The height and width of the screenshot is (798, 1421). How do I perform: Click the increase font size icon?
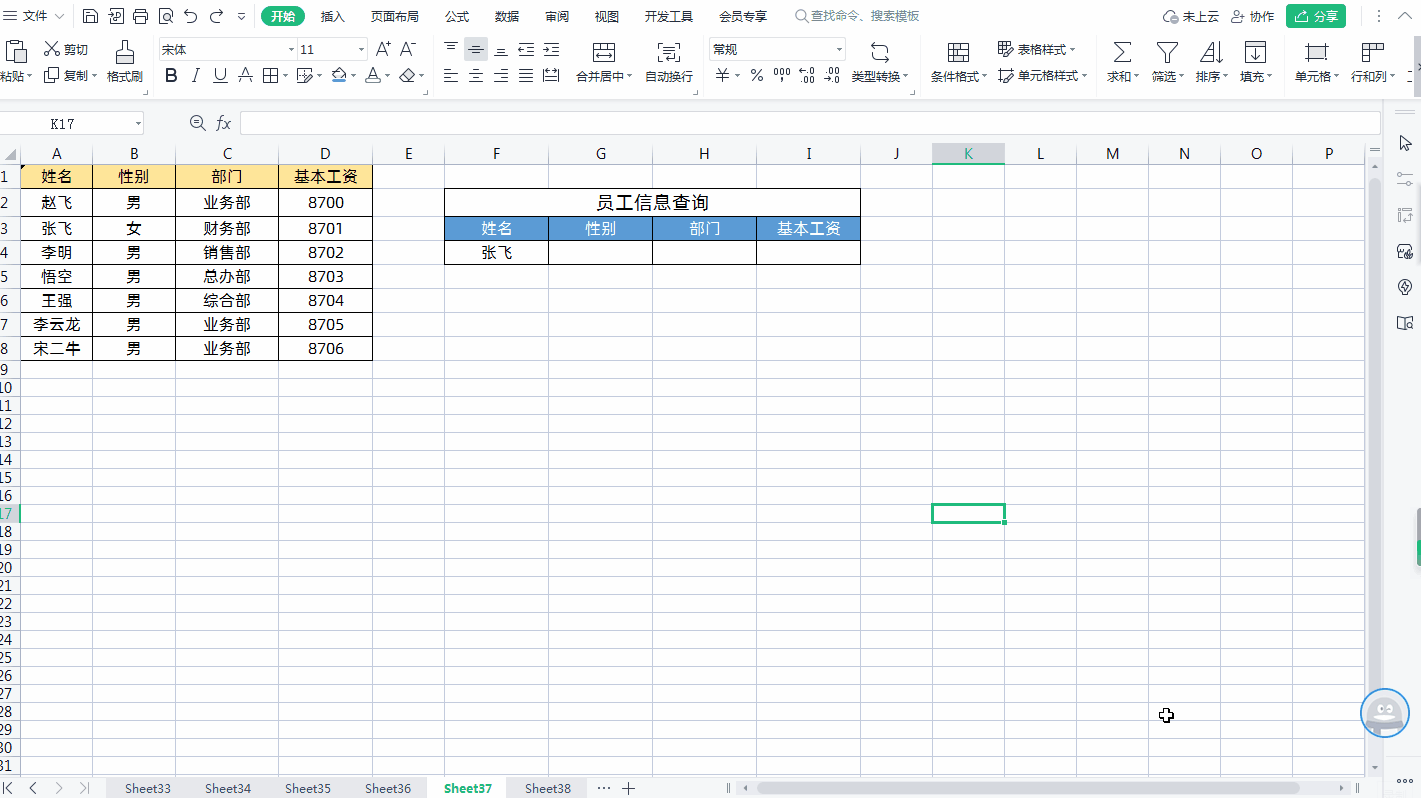(383, 49)
